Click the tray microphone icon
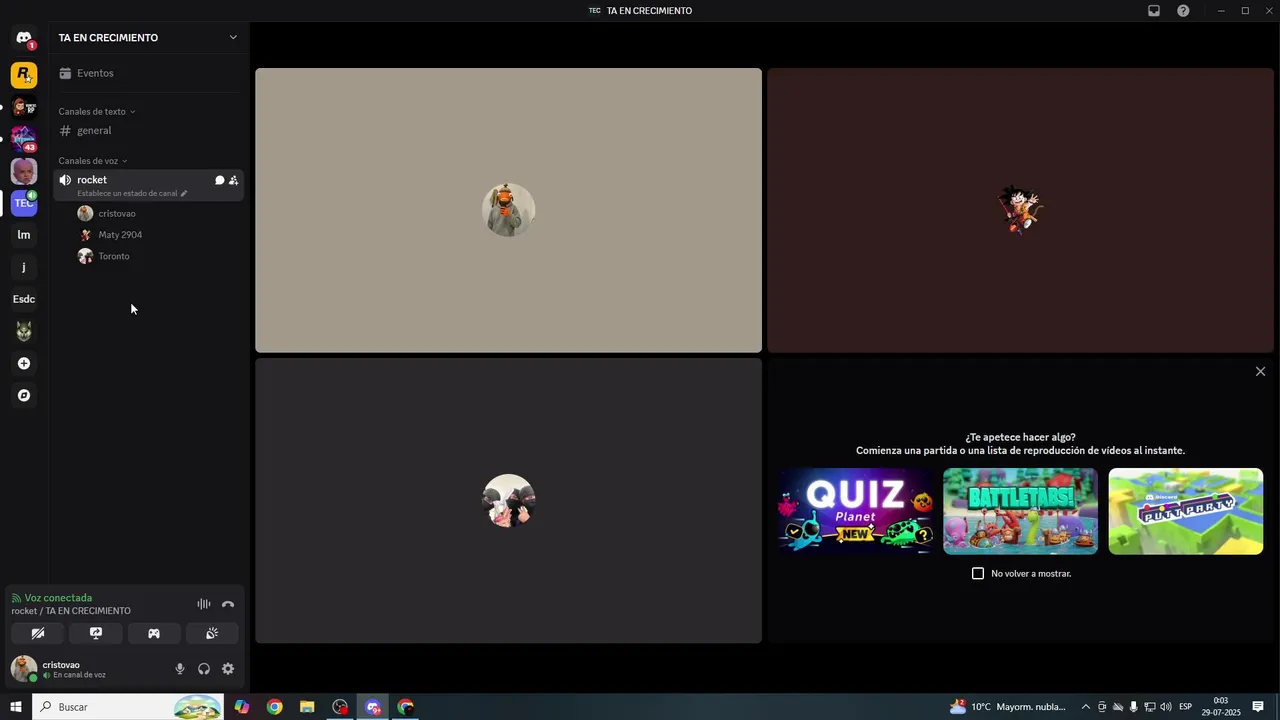This screenshot has width=1280, height=720. 1133,707
